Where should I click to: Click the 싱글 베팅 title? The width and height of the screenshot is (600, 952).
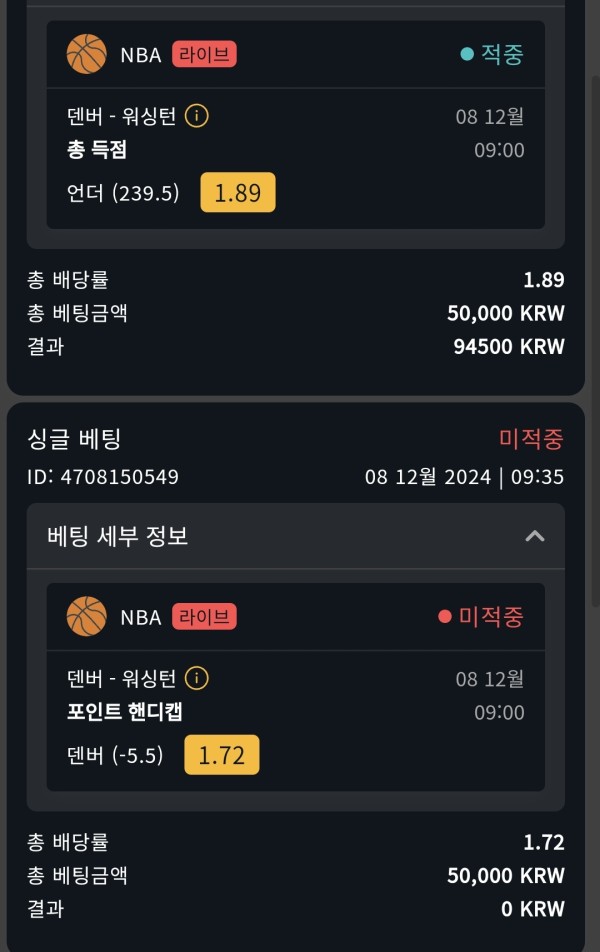pos(74,439)
